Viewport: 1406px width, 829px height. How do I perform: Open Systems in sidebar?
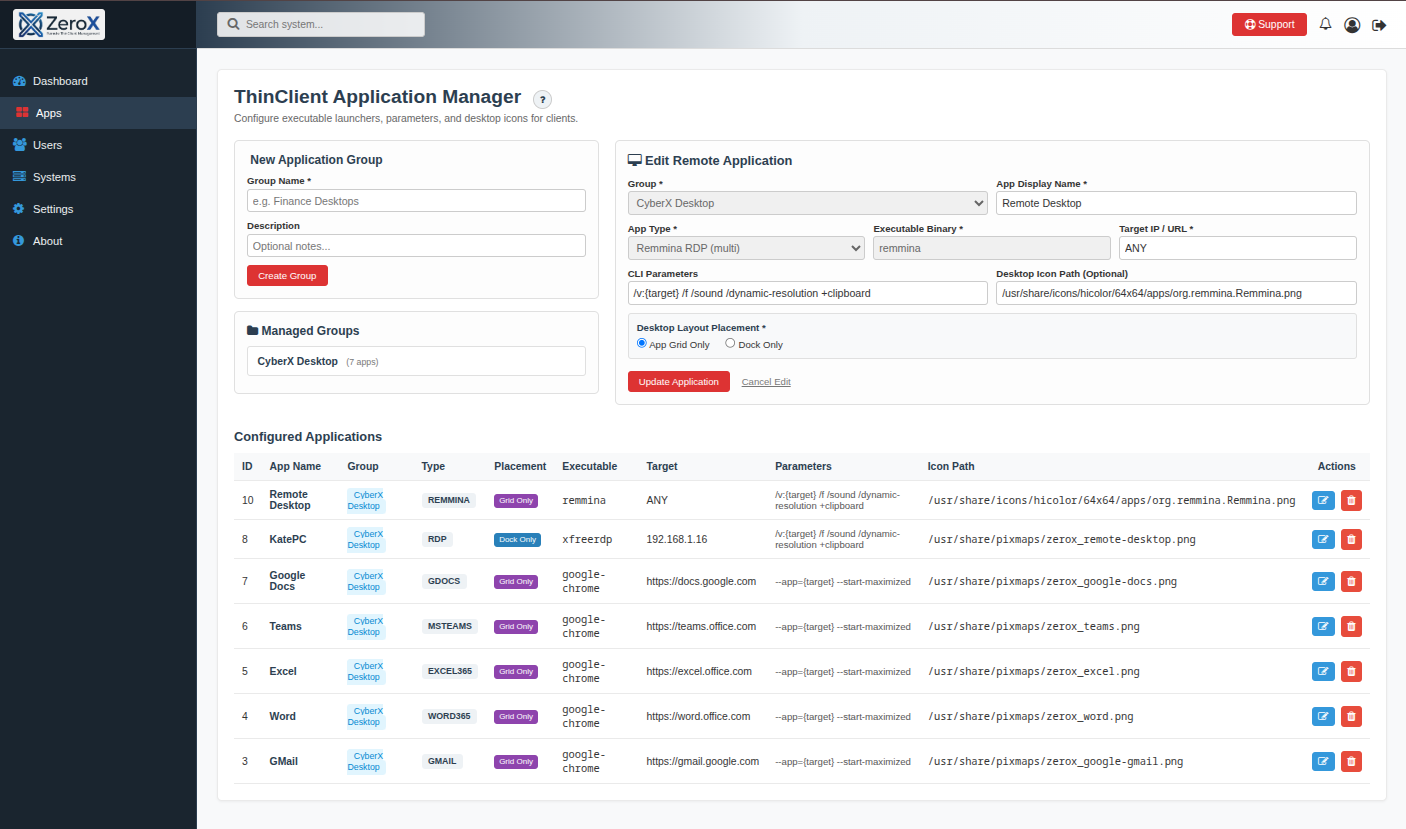tap(98, 177)
